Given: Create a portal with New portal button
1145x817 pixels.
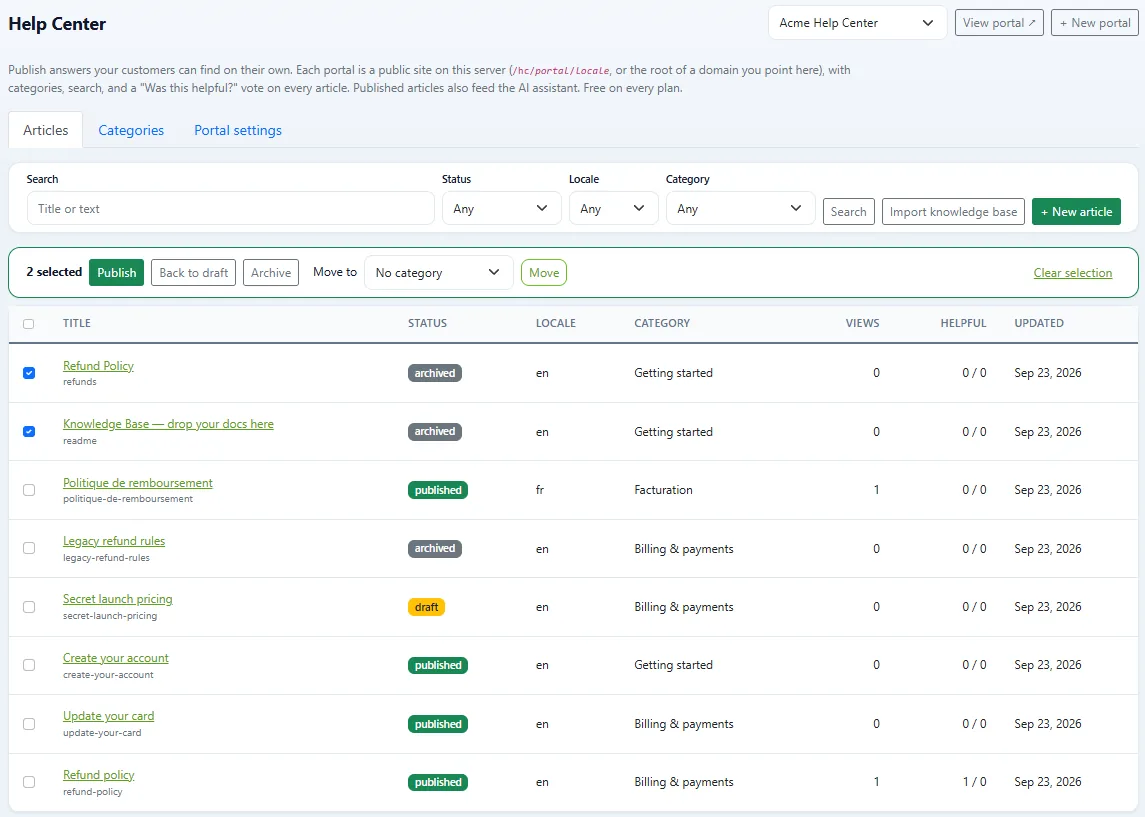Looking at the screenshot, I should pos(1095,23).
